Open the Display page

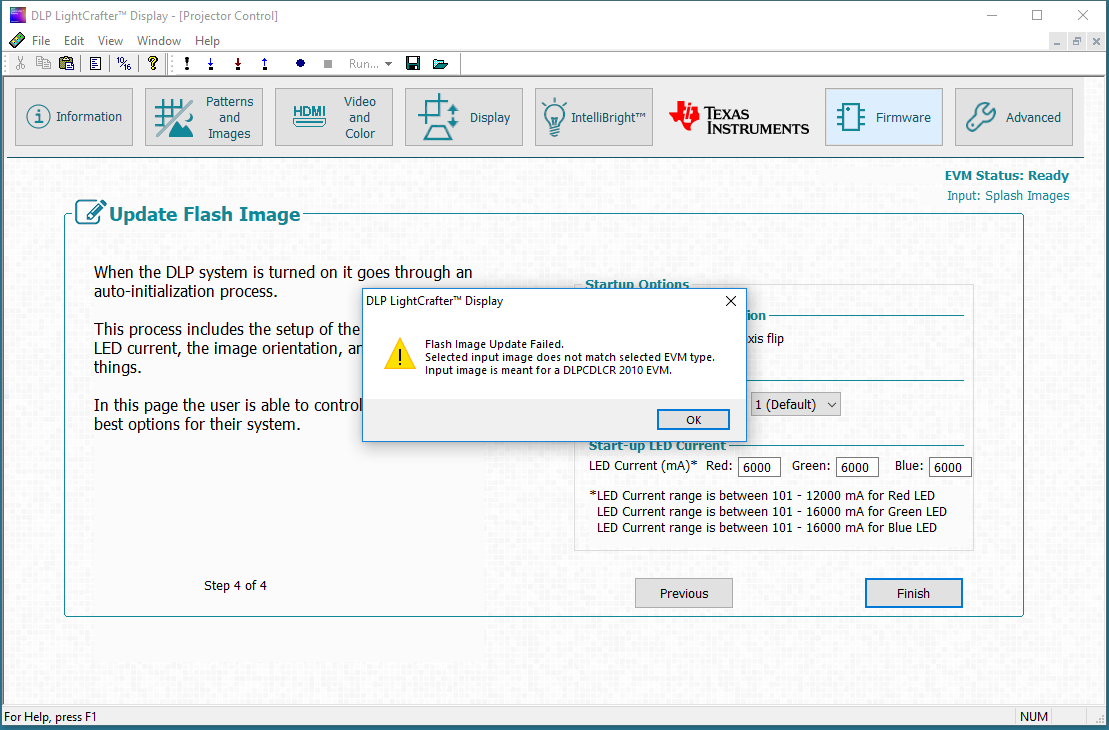coord(464,117)
